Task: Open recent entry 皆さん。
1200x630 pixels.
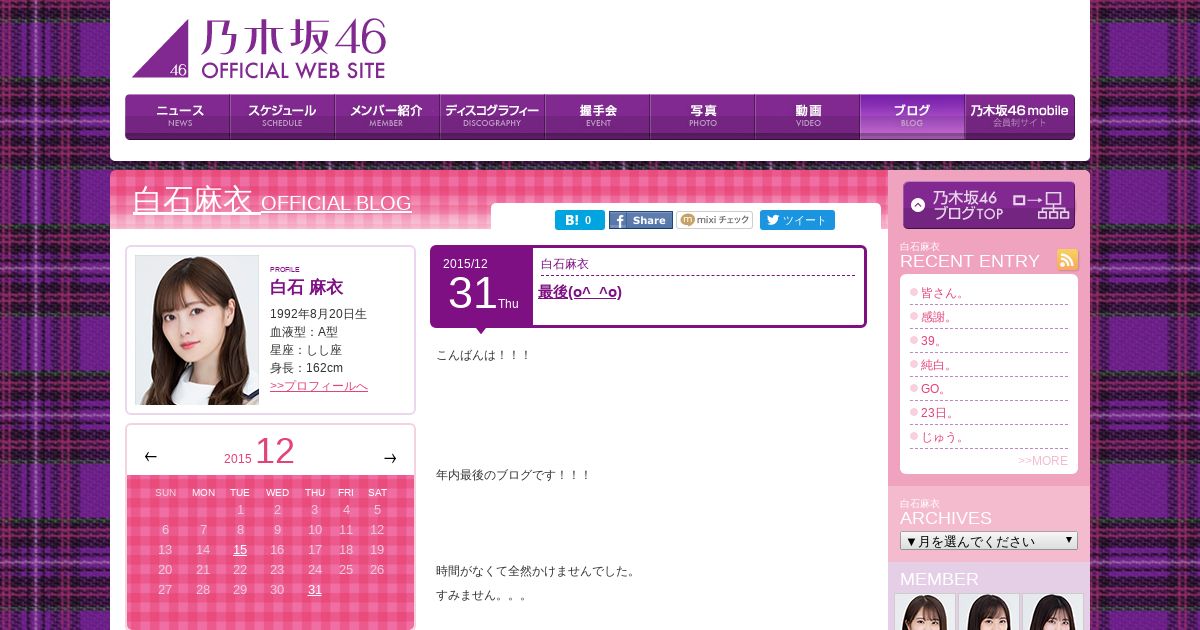Action: coord(943,293)
